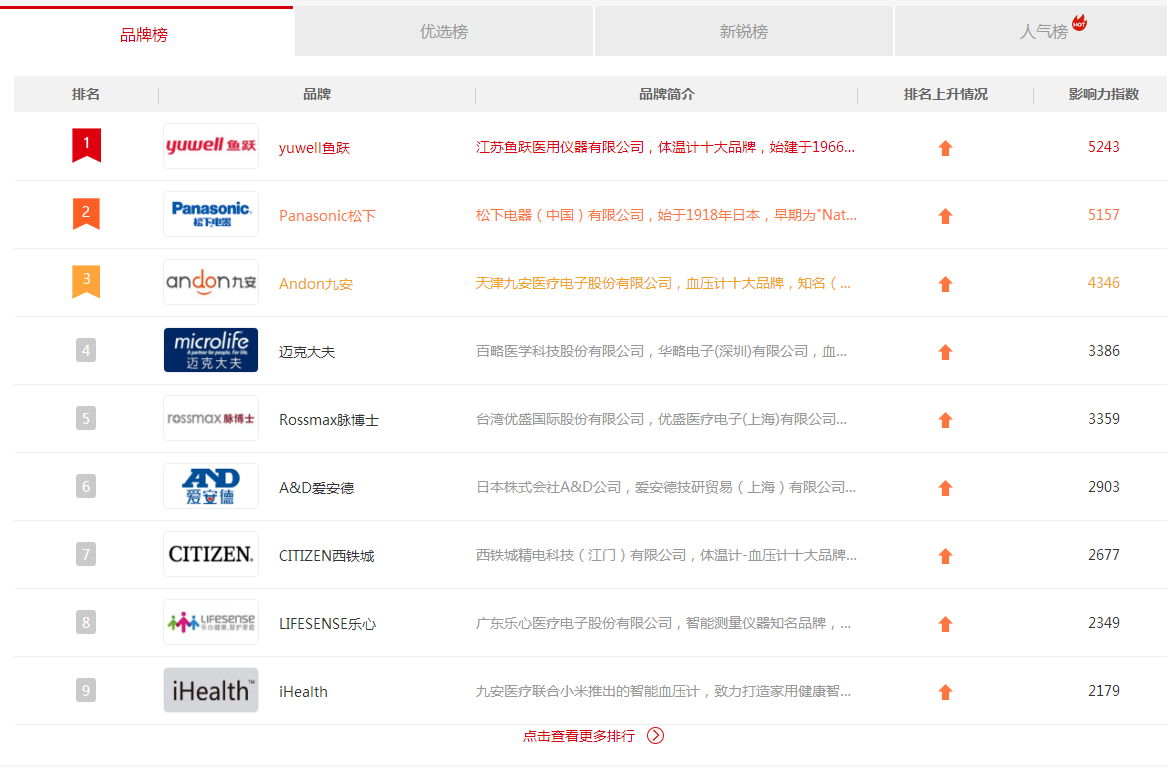Click the iHealth logo image
The height and width of the screenshot is (767, 1167).
click(211, 690)
